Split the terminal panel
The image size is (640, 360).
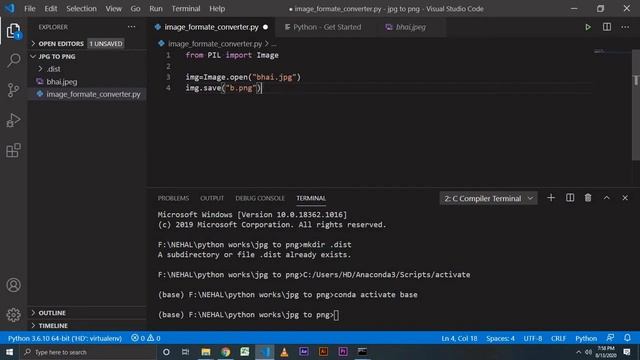[570, 198]
